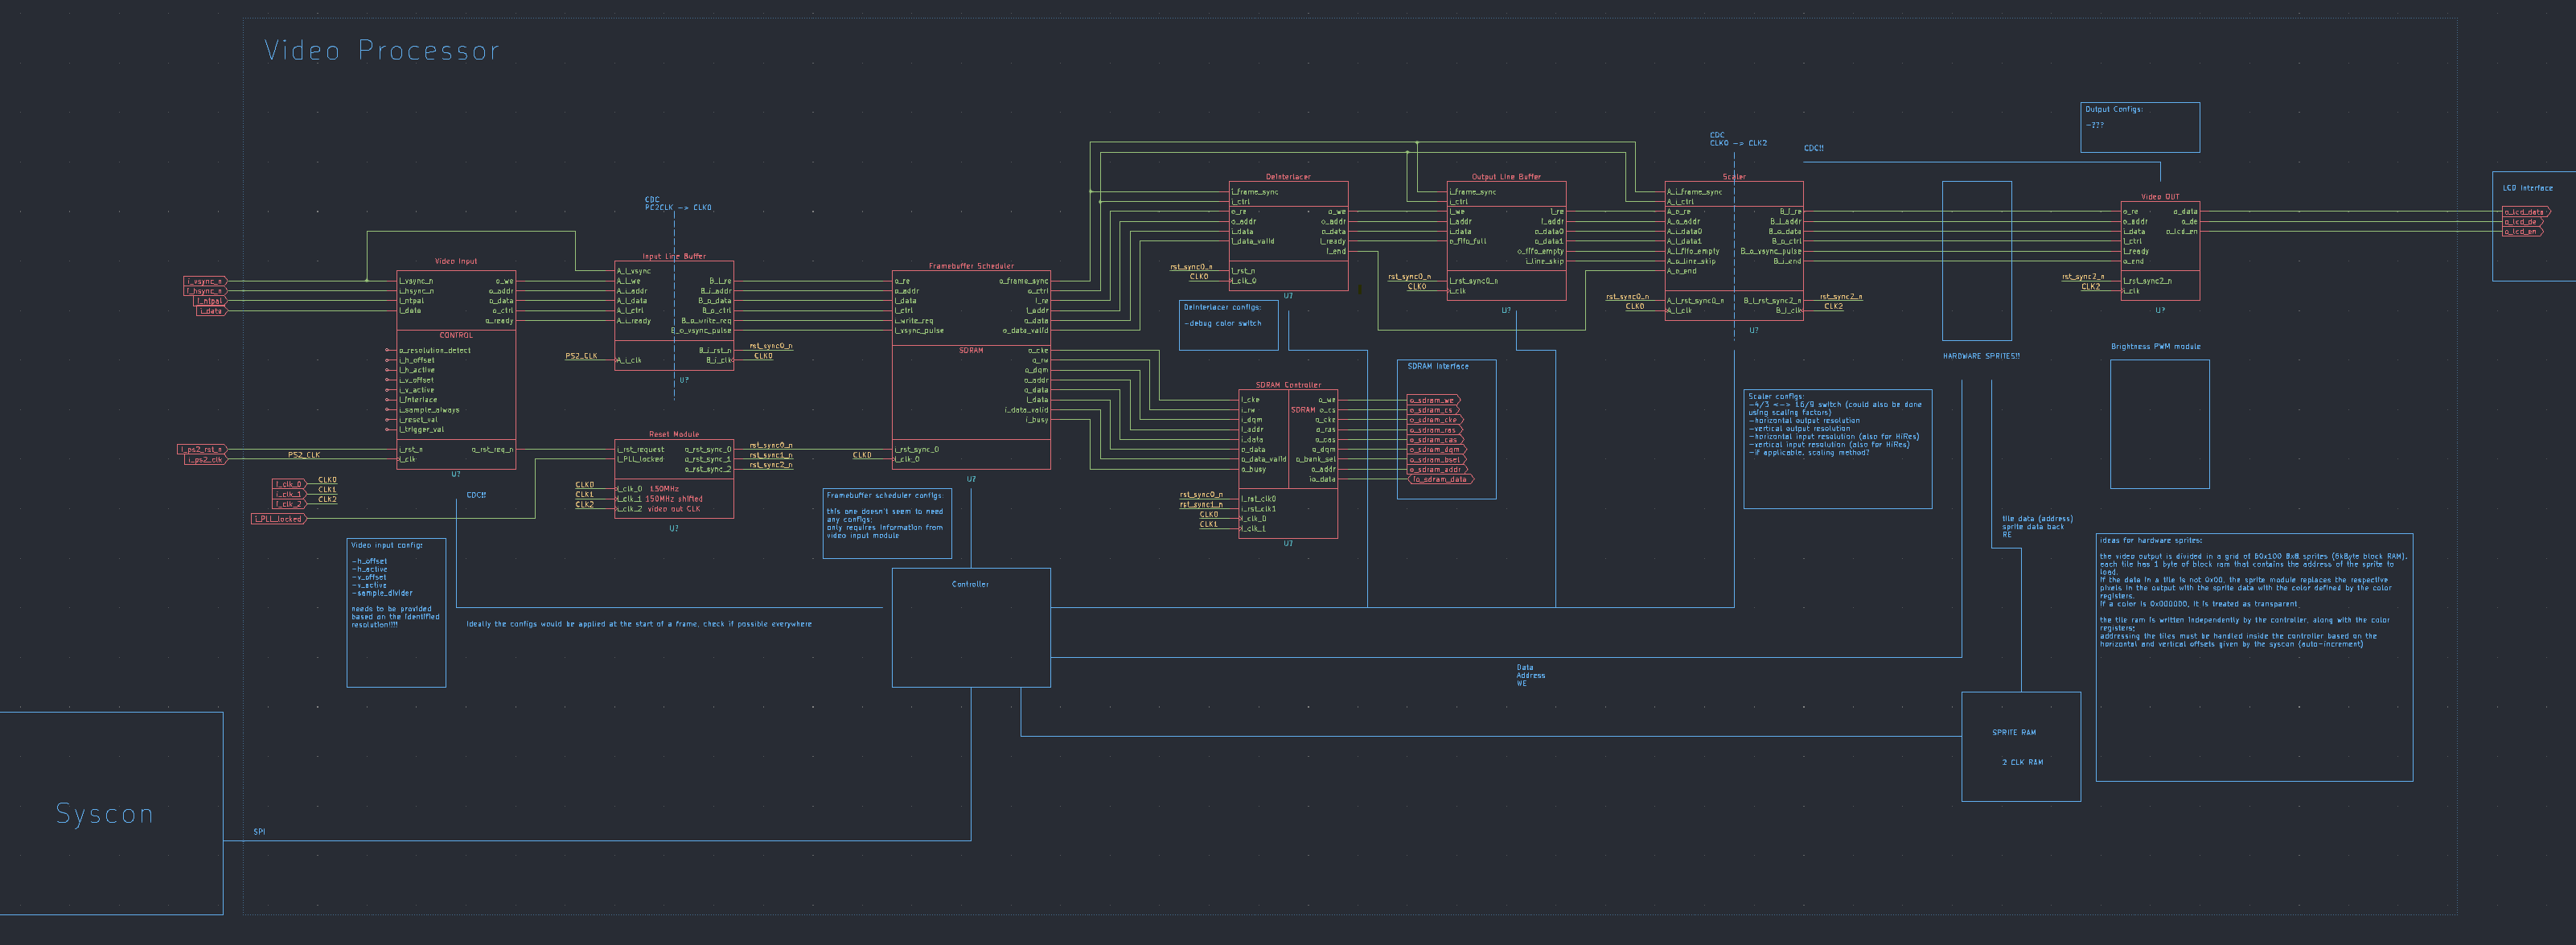
Task: Select the o_lcd_en port flag
Action: tap(2522, 232)
